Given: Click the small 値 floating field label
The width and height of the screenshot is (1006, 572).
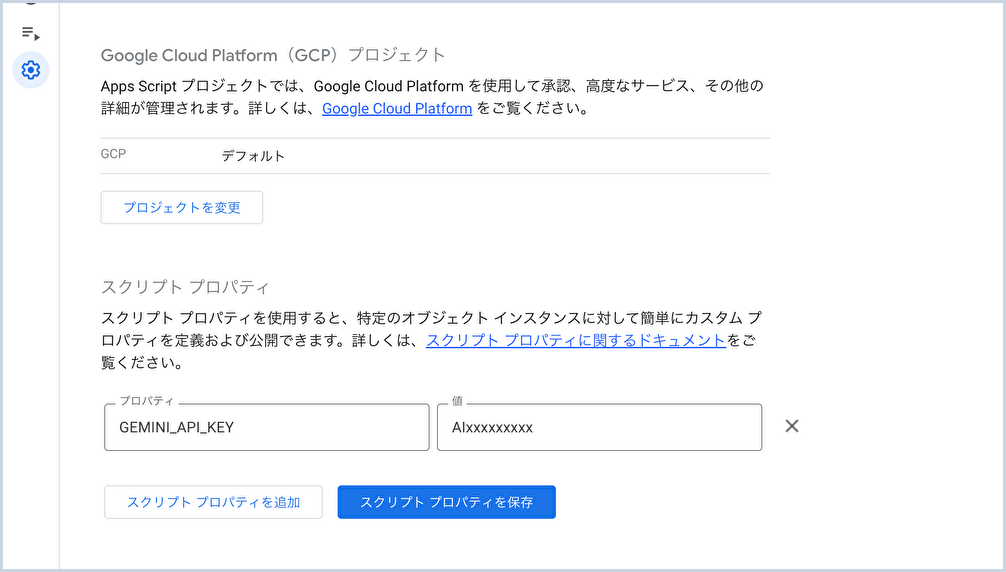Looking at the screenshot, I should point(457,401).
